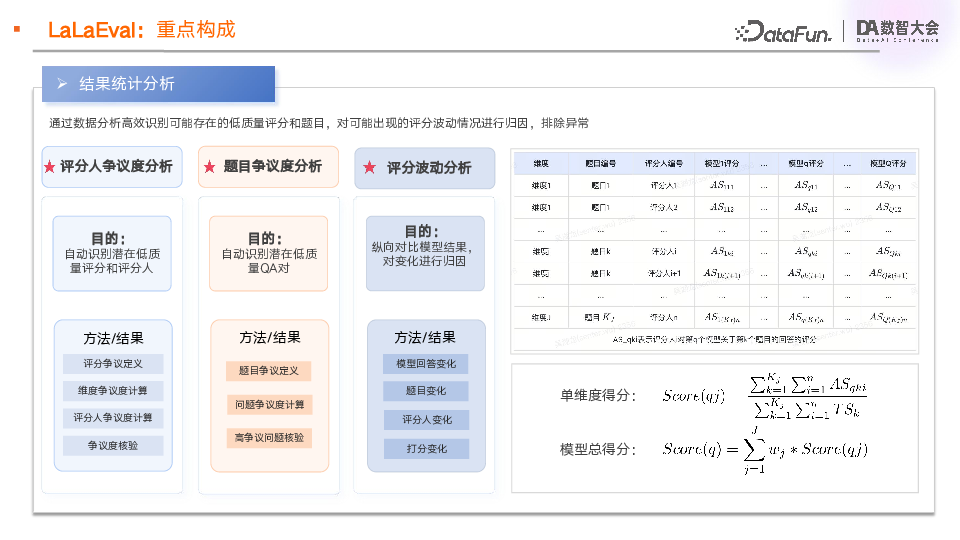Click the purpose box 自动识别潜在低质量评分和评分人
Screen dimensions: 960x540
point(112,253)
